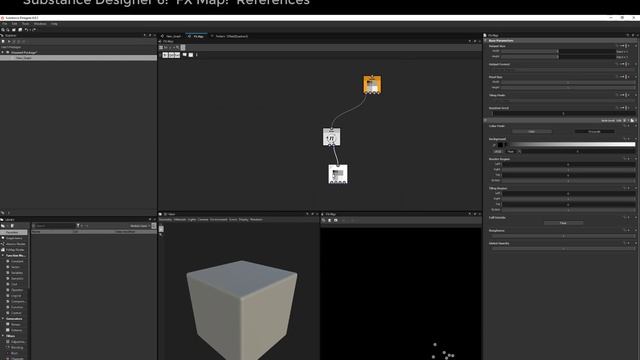The width and height of the screenshot is (640, 360).
Task: Switch to the Pattern Offset Quadrant tab
Action: [x=233, y=36]
